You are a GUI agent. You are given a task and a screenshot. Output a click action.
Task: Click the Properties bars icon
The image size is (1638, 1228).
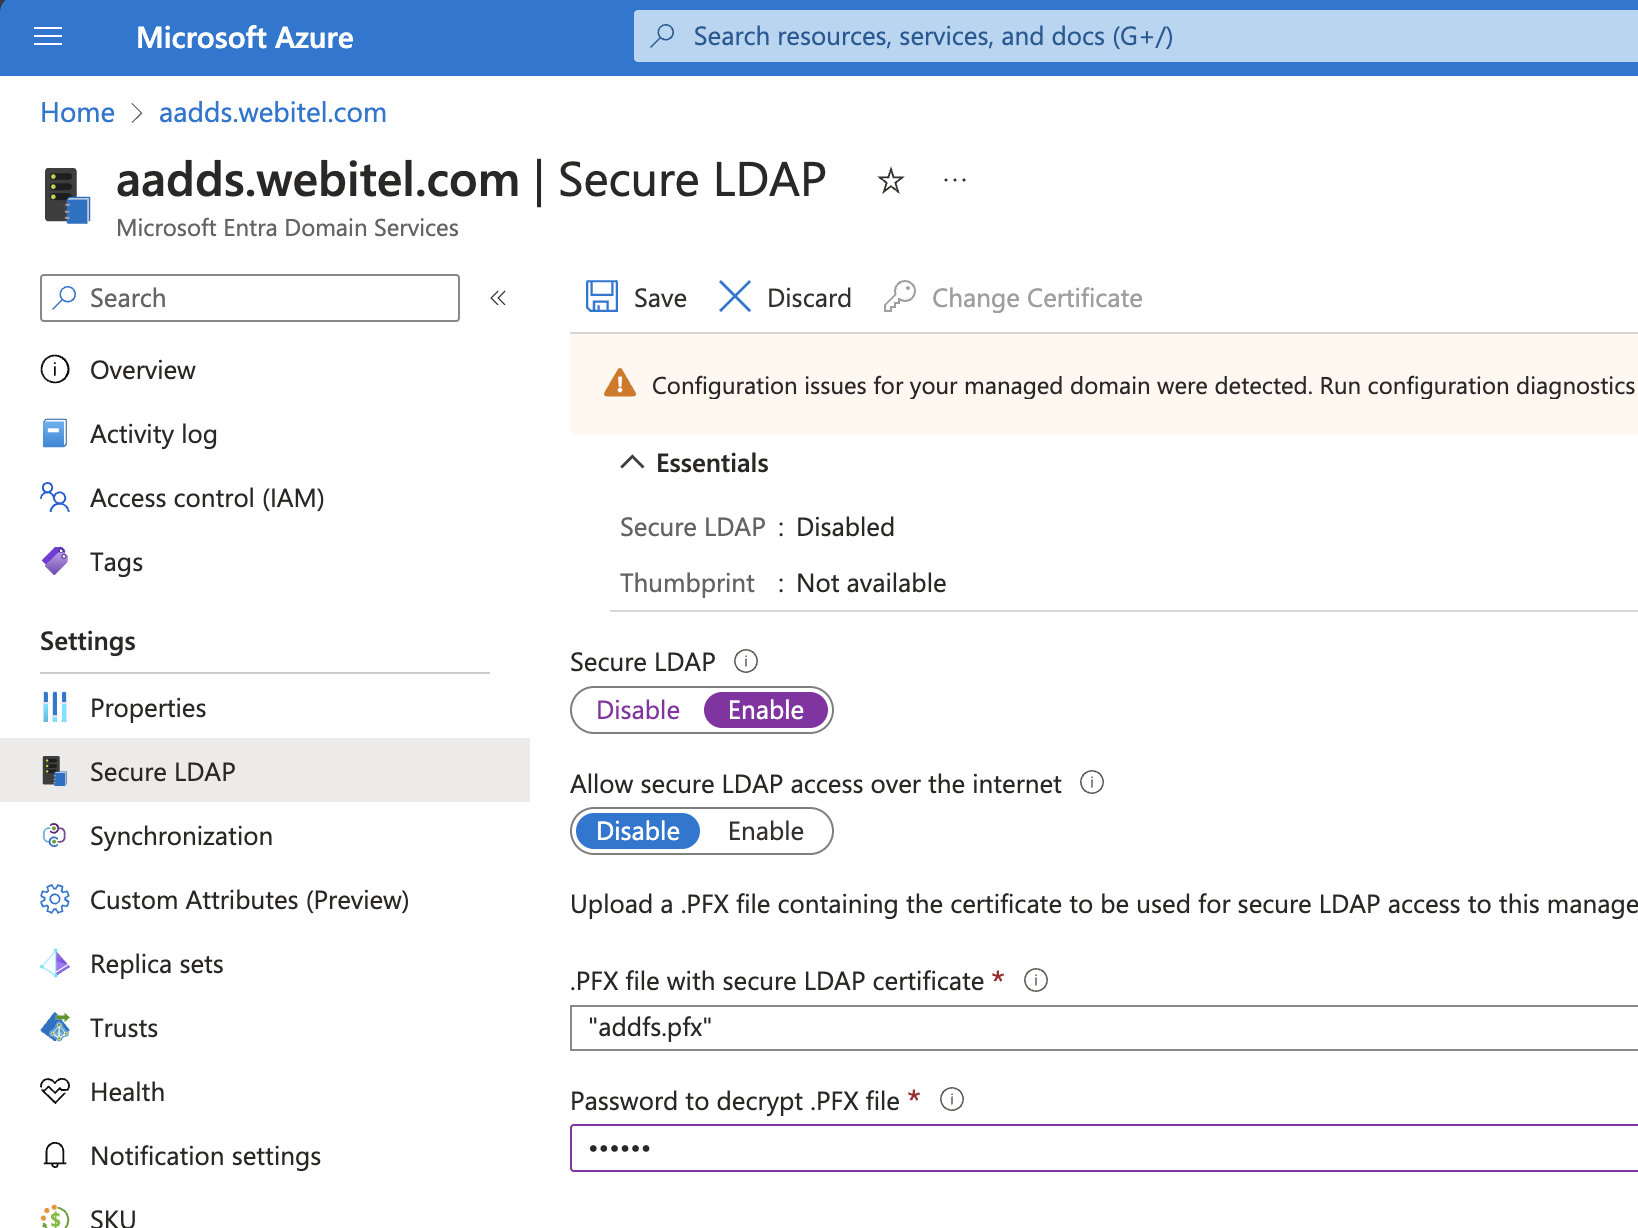(x=55, y=707)
